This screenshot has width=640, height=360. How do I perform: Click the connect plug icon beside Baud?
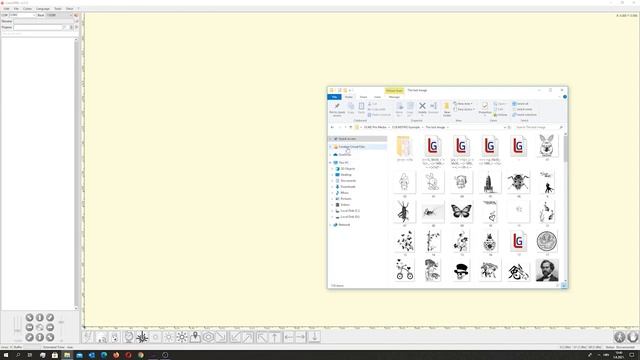(x=76, y=15)
